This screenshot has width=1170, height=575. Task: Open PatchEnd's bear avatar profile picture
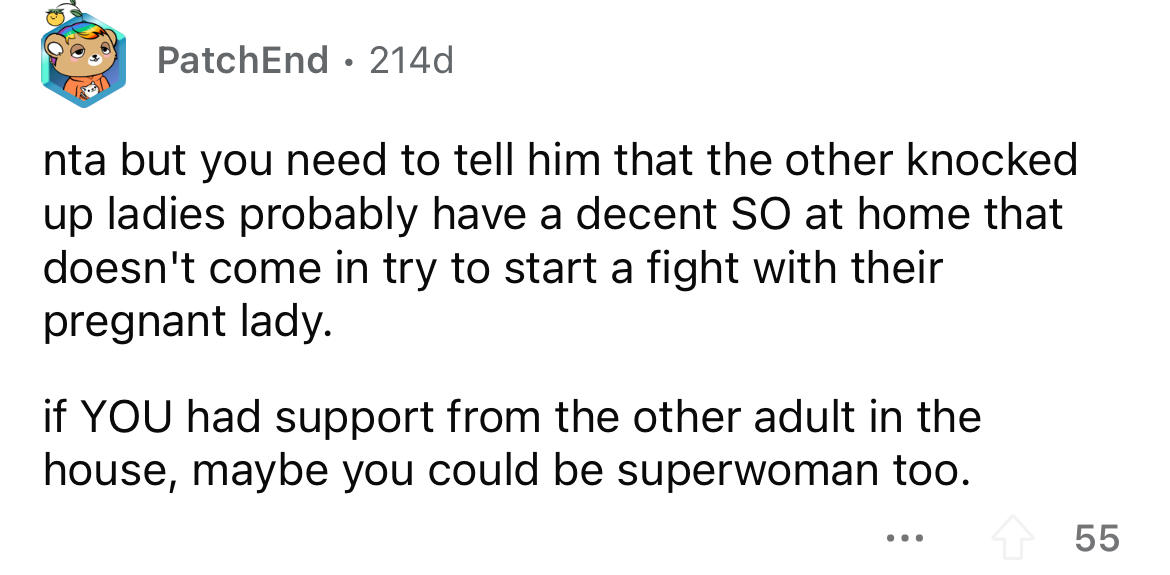83,62
